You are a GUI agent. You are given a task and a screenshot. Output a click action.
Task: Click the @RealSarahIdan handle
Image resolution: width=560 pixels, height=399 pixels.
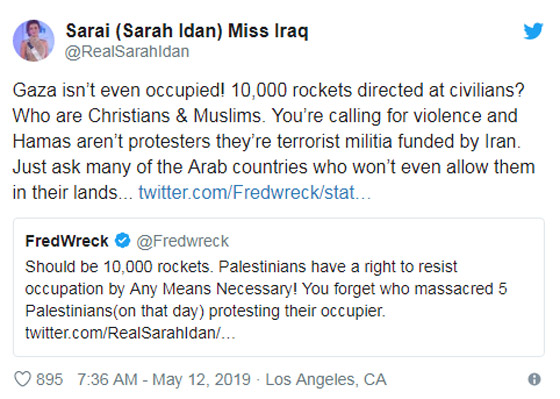tap(127, 51)
